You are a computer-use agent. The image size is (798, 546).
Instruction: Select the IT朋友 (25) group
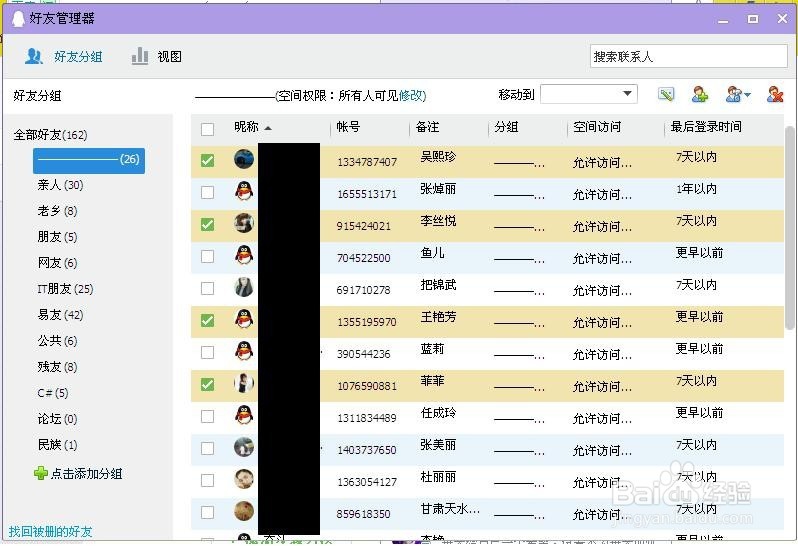pyautogui.click(x=65, y=289)
